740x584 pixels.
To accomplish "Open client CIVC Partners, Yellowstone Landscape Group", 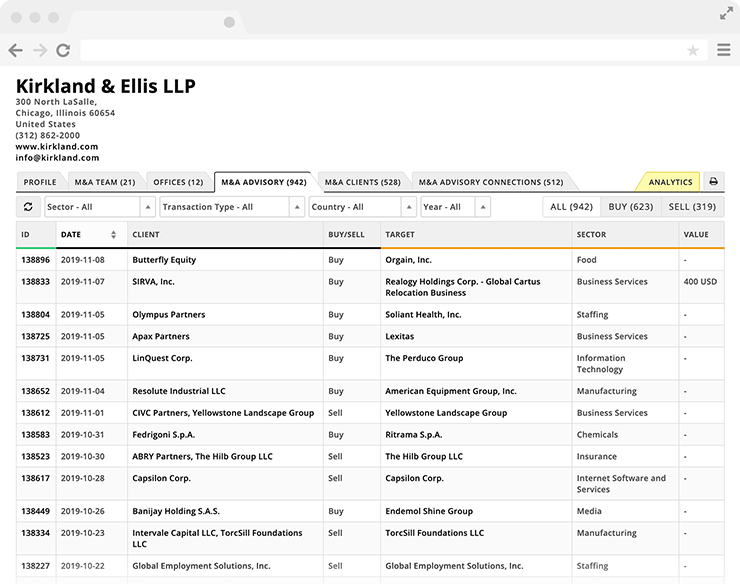I will (x=223, y=413).
